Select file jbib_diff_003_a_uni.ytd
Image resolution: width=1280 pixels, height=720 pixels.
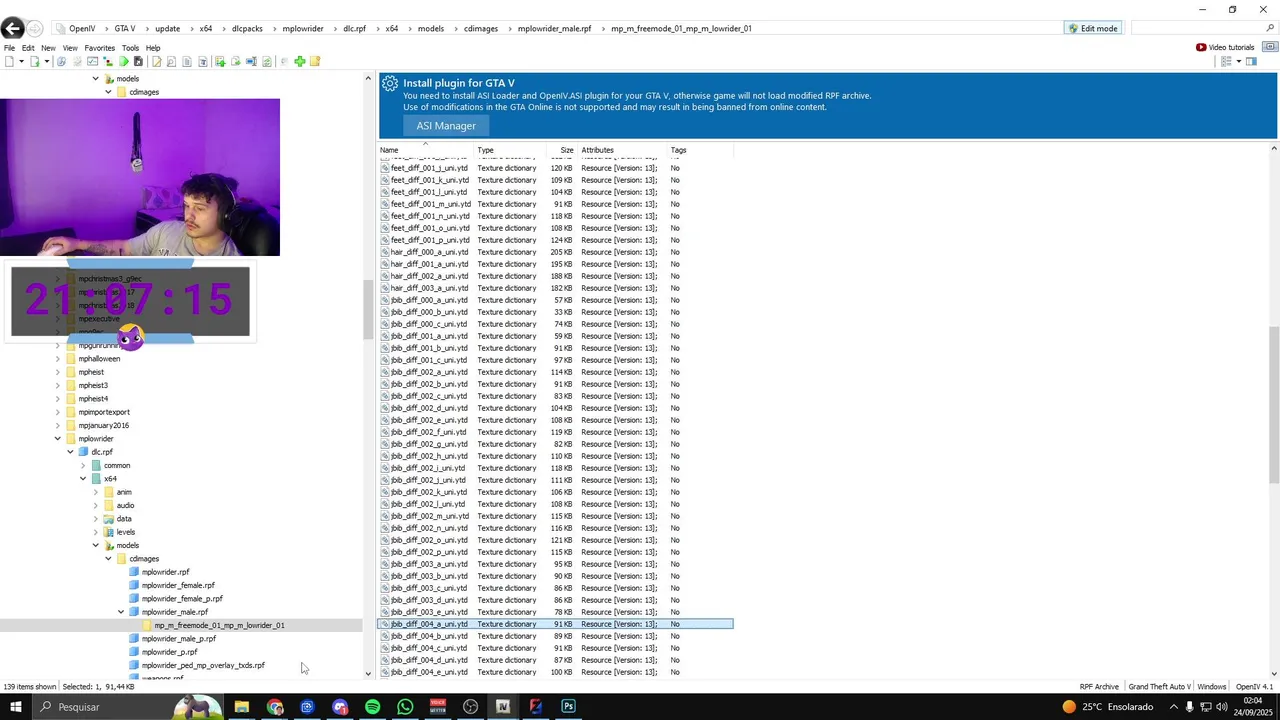pyautogui.click(x=429, y=564)
